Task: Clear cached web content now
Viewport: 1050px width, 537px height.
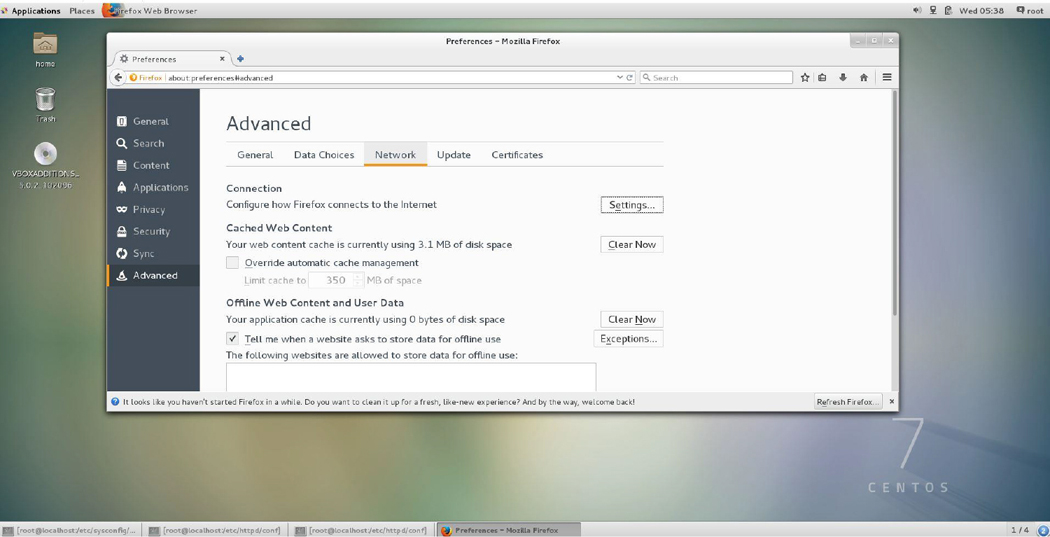Action: coord(631,245)
